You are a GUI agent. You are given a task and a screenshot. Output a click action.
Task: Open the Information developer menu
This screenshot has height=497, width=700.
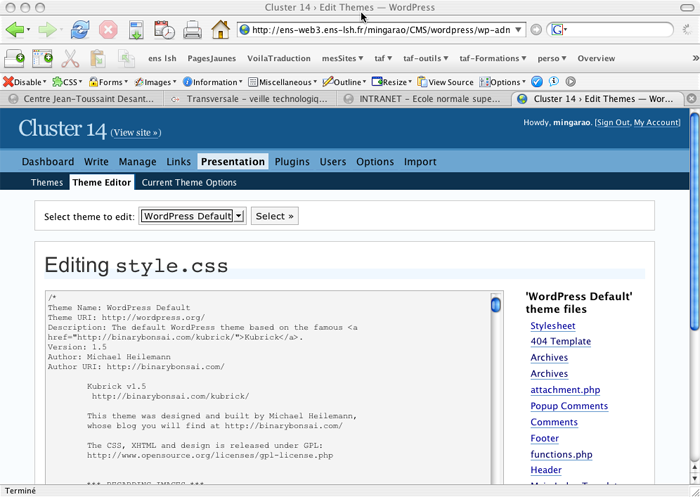(212, 82)
